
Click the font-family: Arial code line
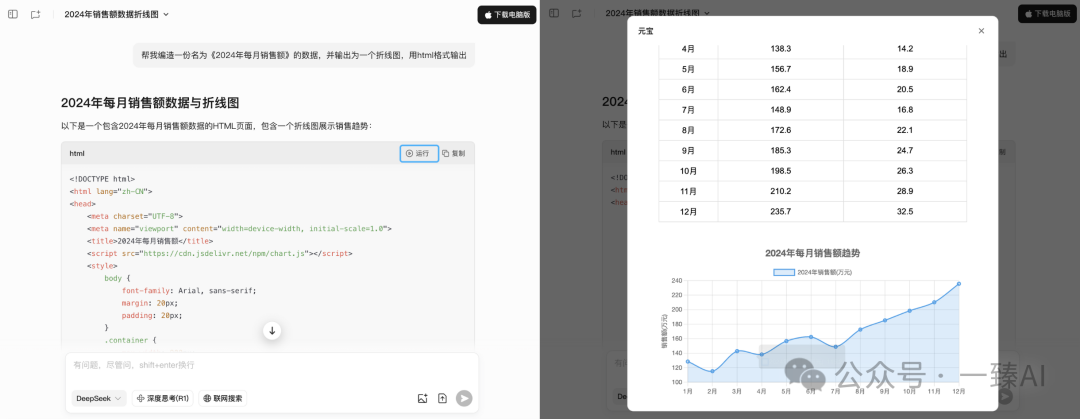click(189, 291)
